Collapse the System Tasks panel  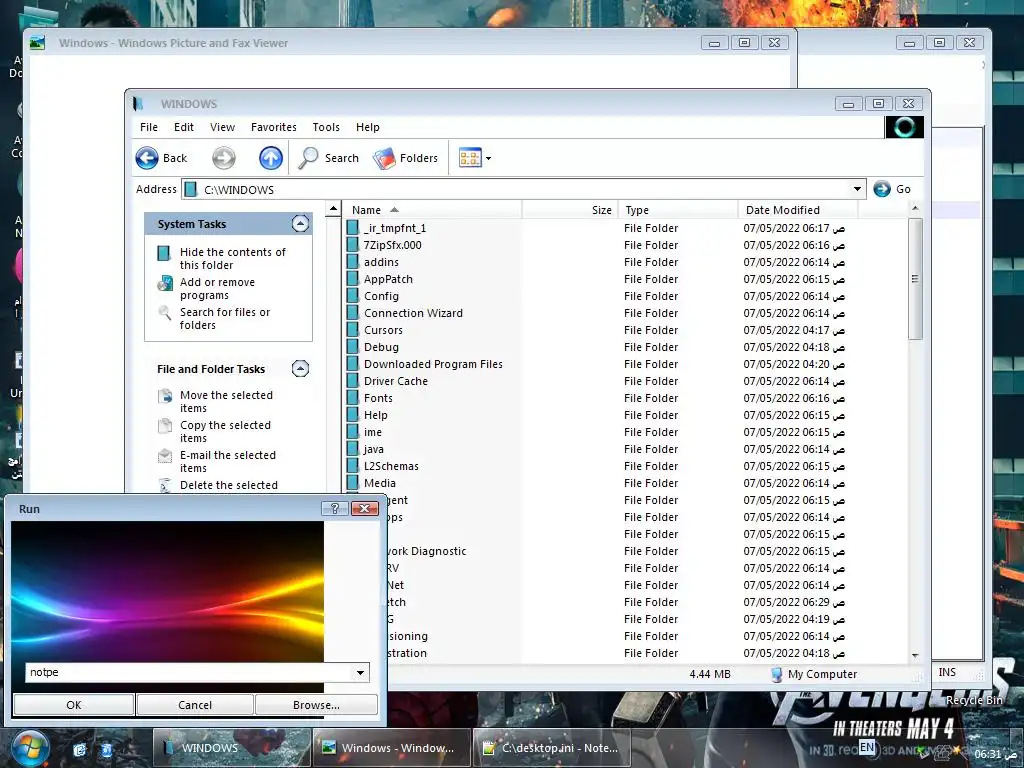pos(300,224)
